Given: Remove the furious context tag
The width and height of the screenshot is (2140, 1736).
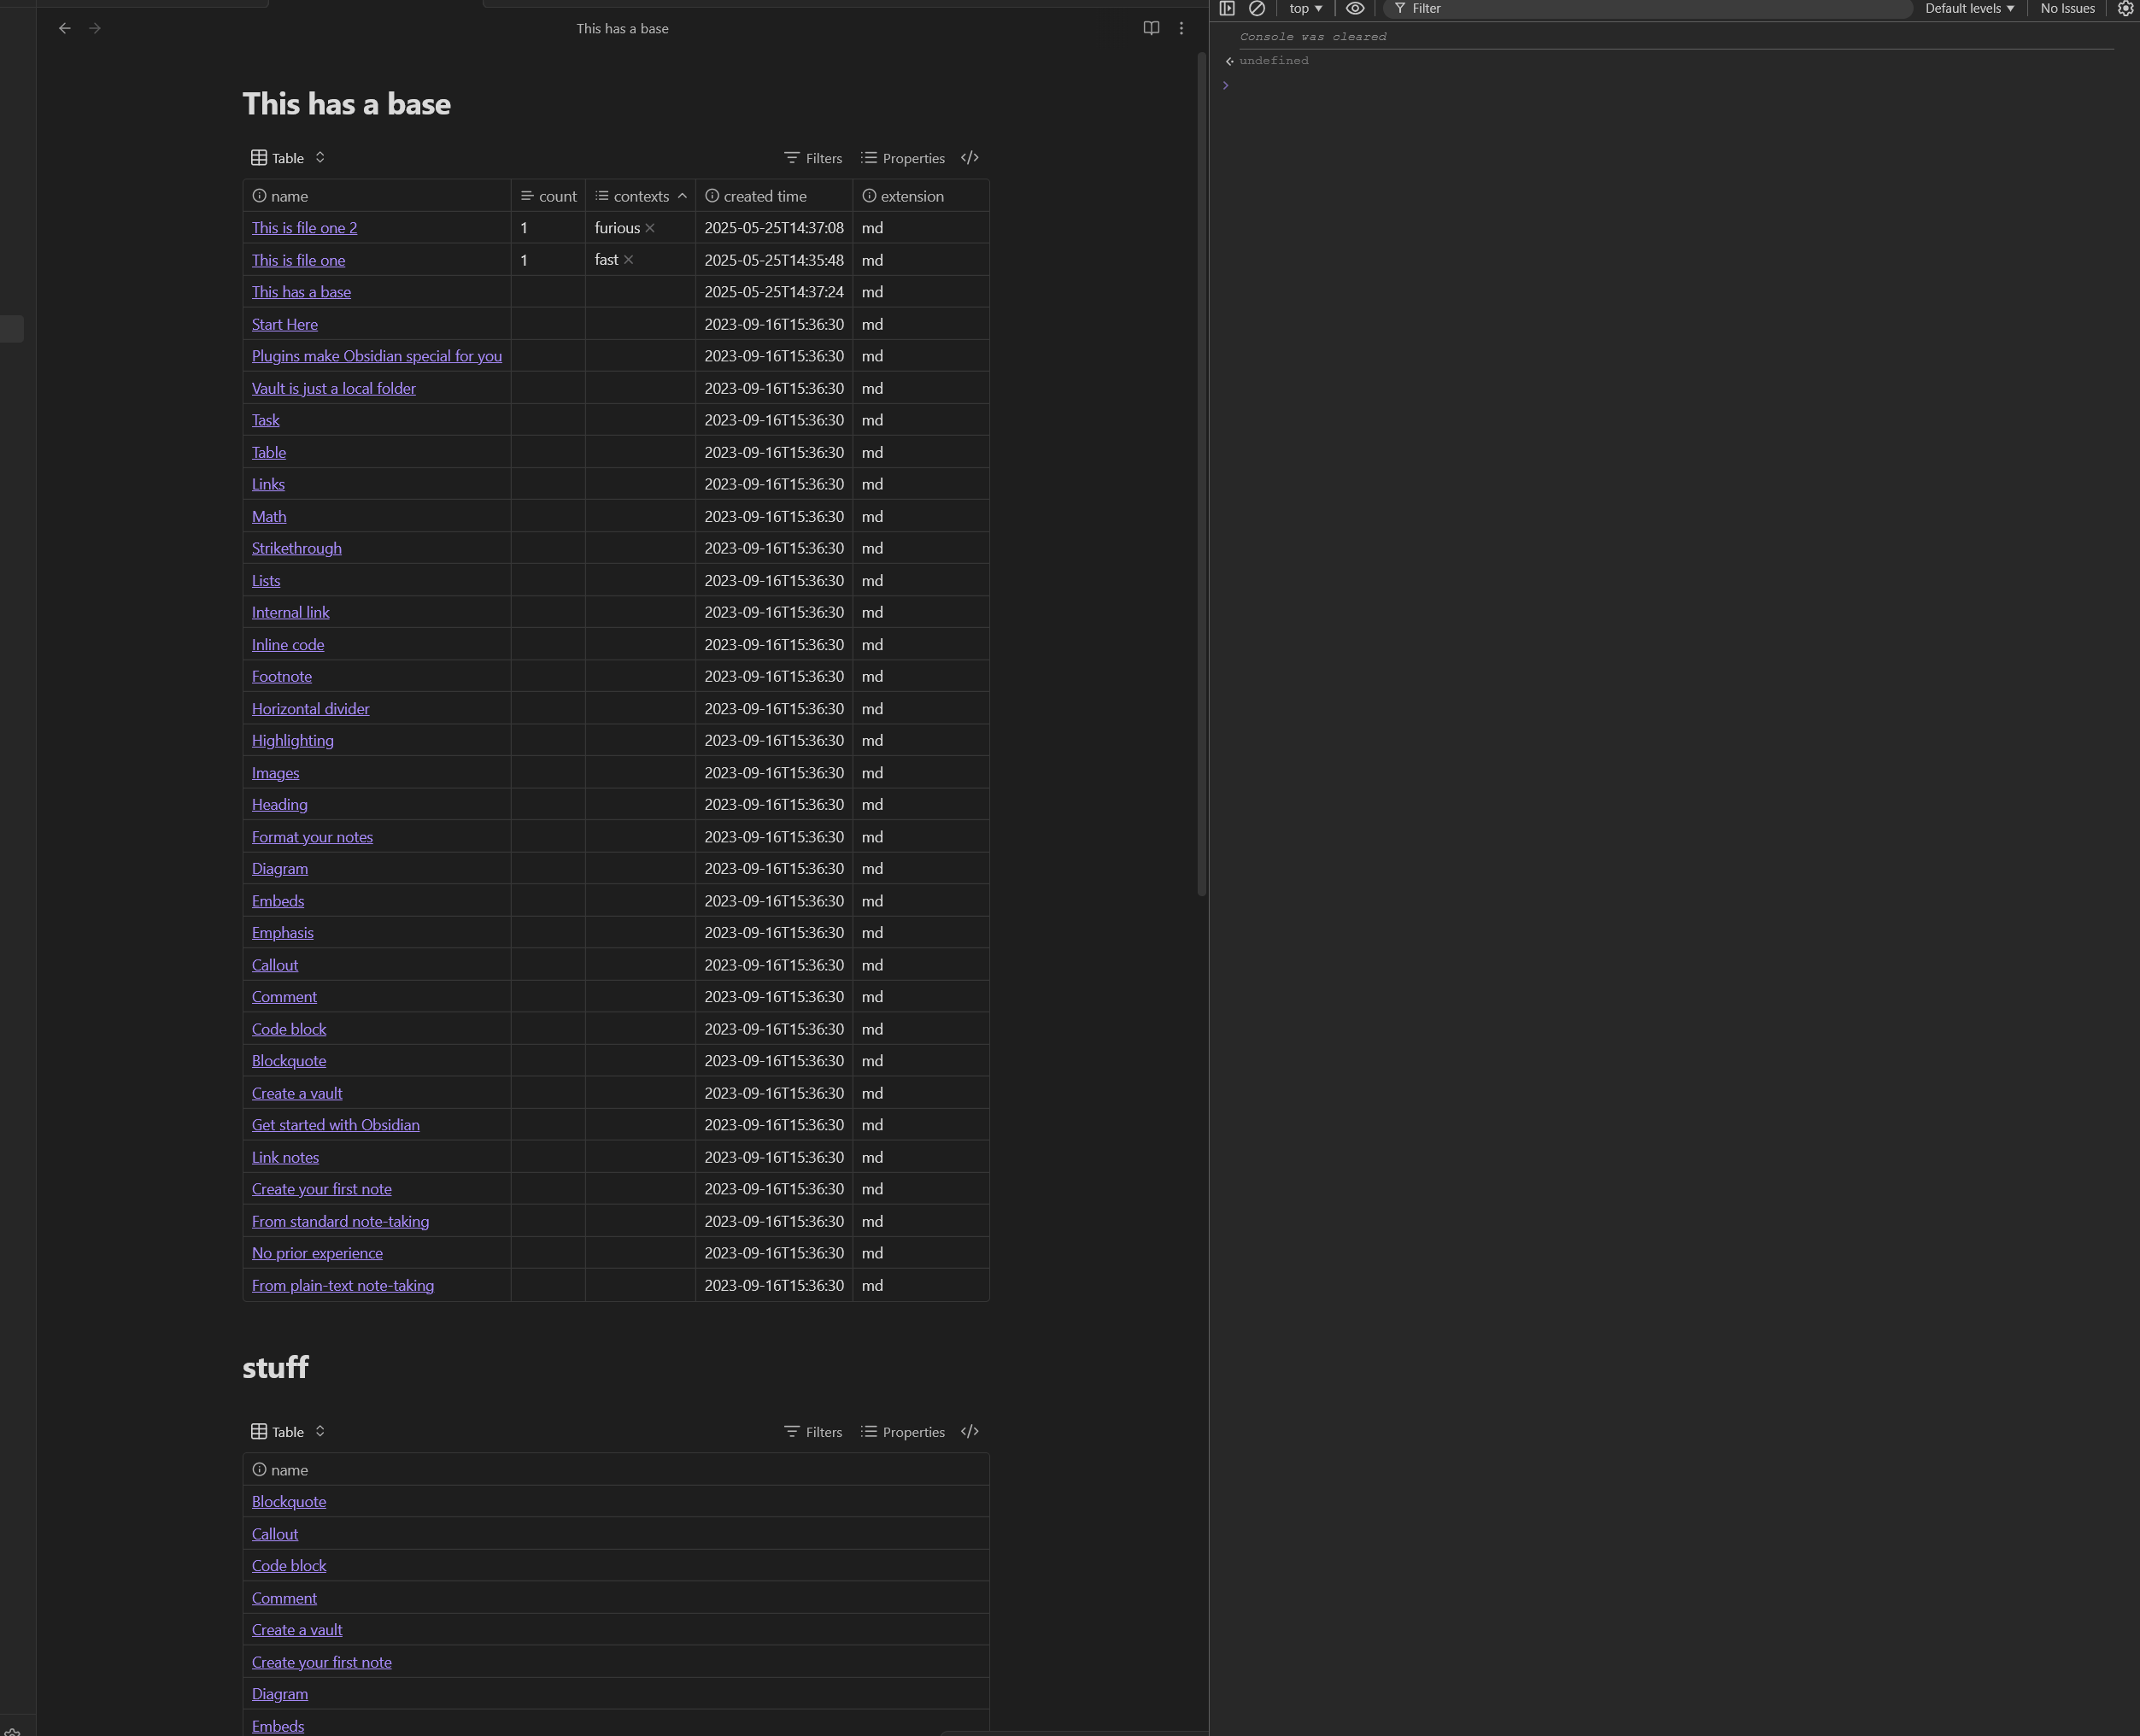Looking at the screenshot, I should [x=650, y=228].
